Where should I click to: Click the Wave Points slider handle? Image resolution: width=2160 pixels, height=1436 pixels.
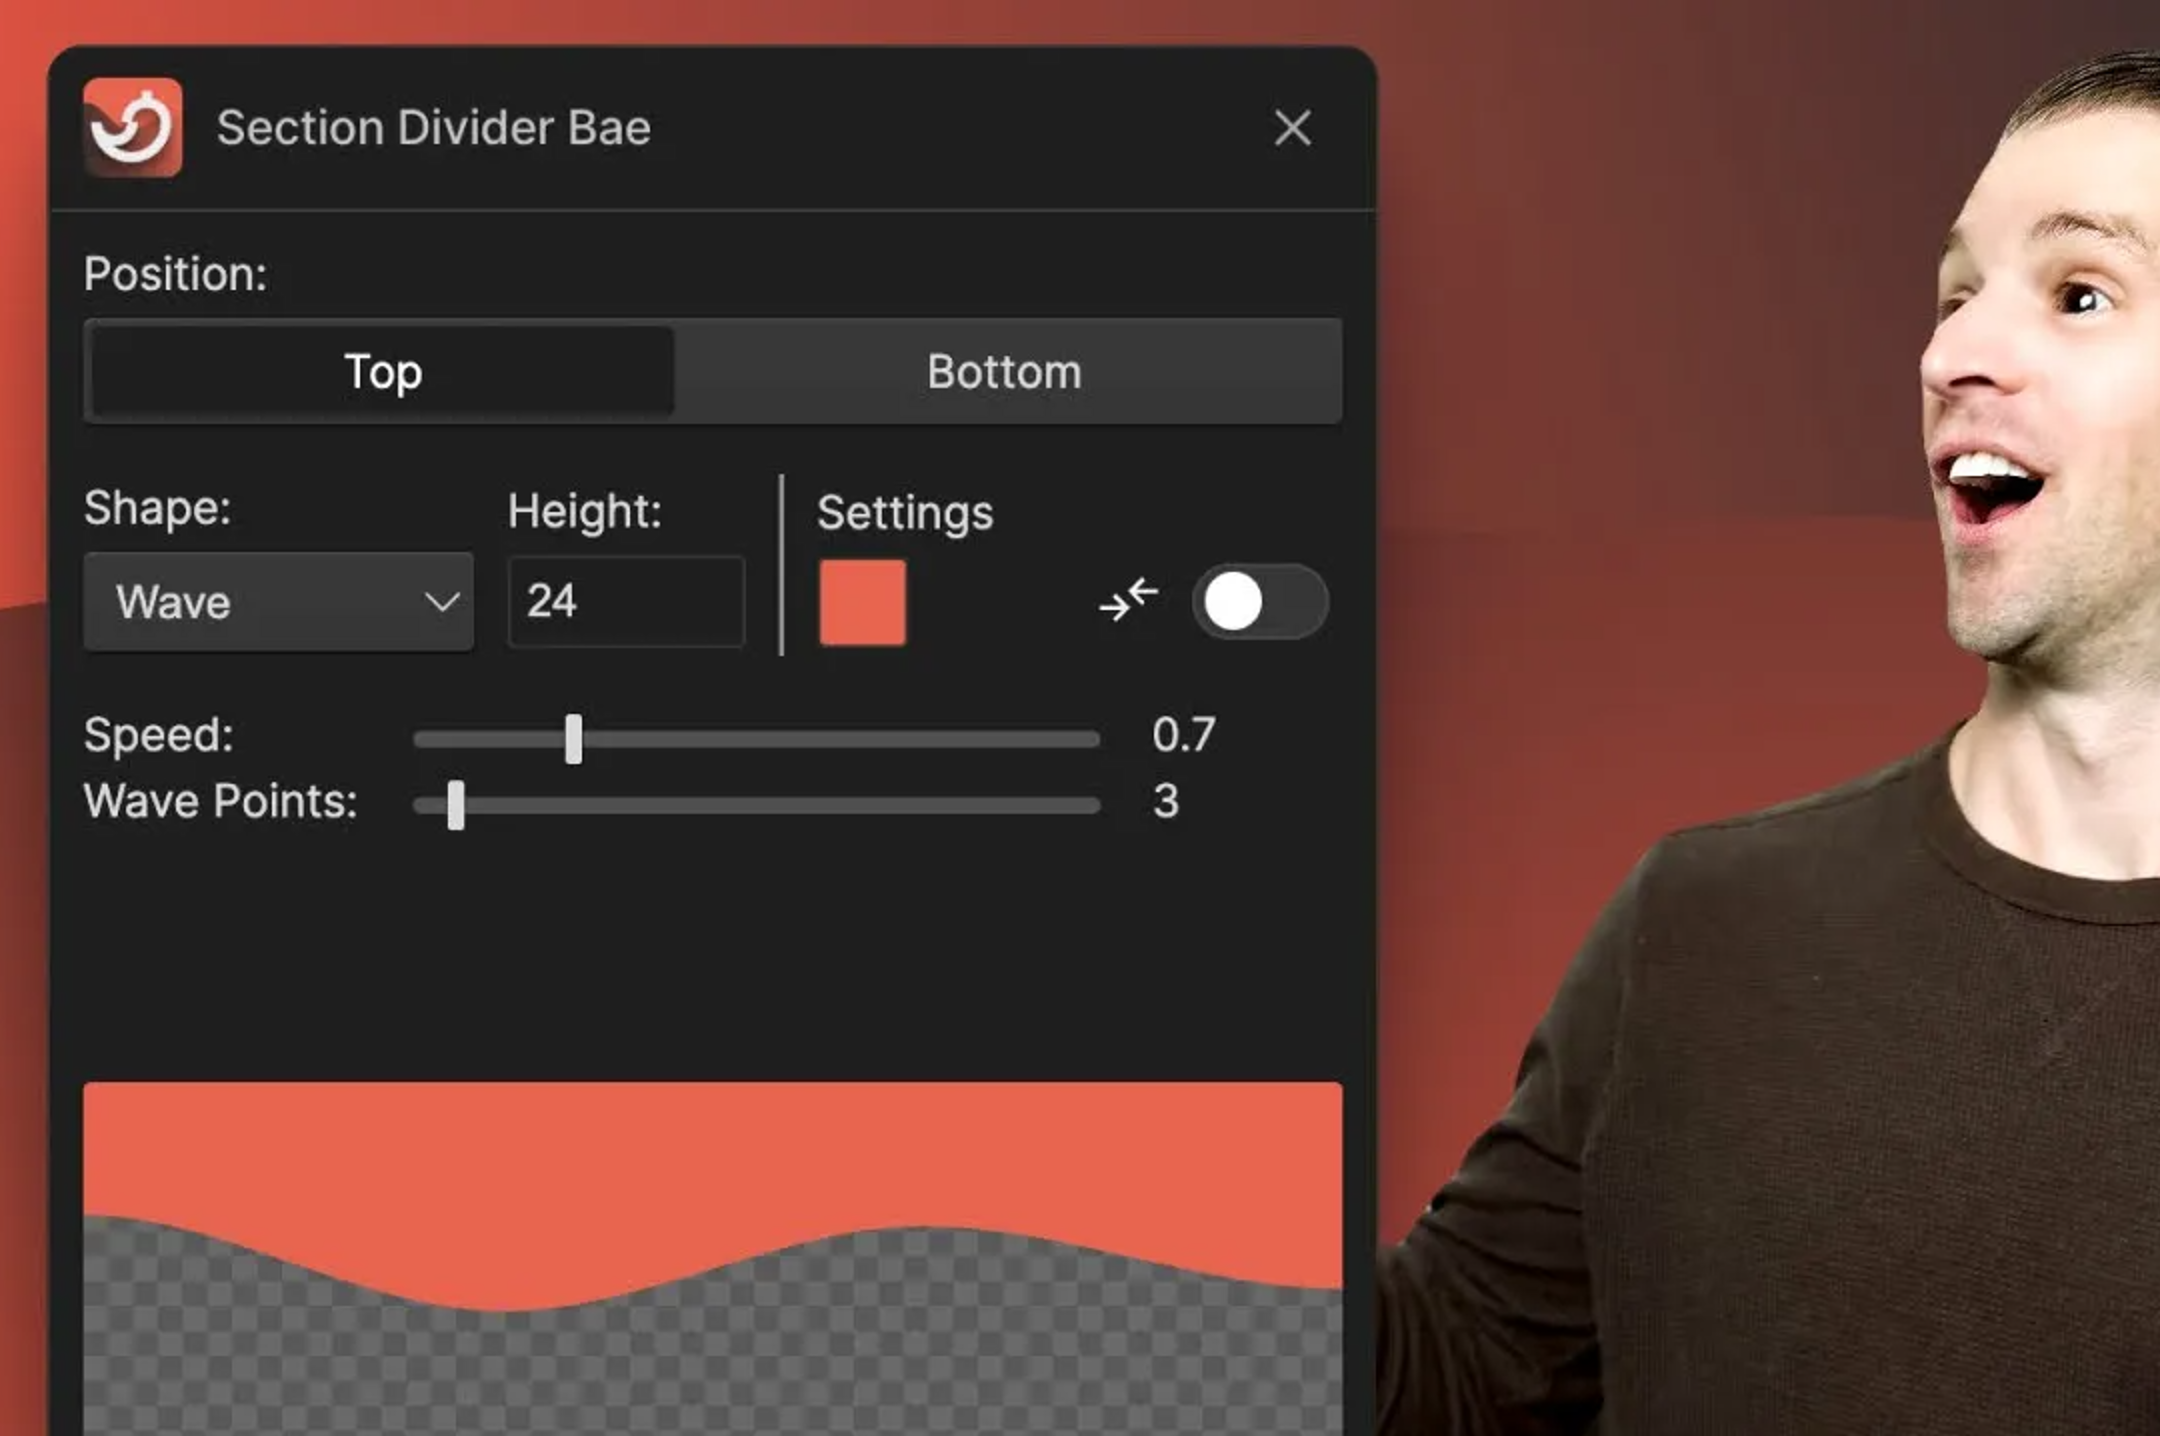[456, 805]
